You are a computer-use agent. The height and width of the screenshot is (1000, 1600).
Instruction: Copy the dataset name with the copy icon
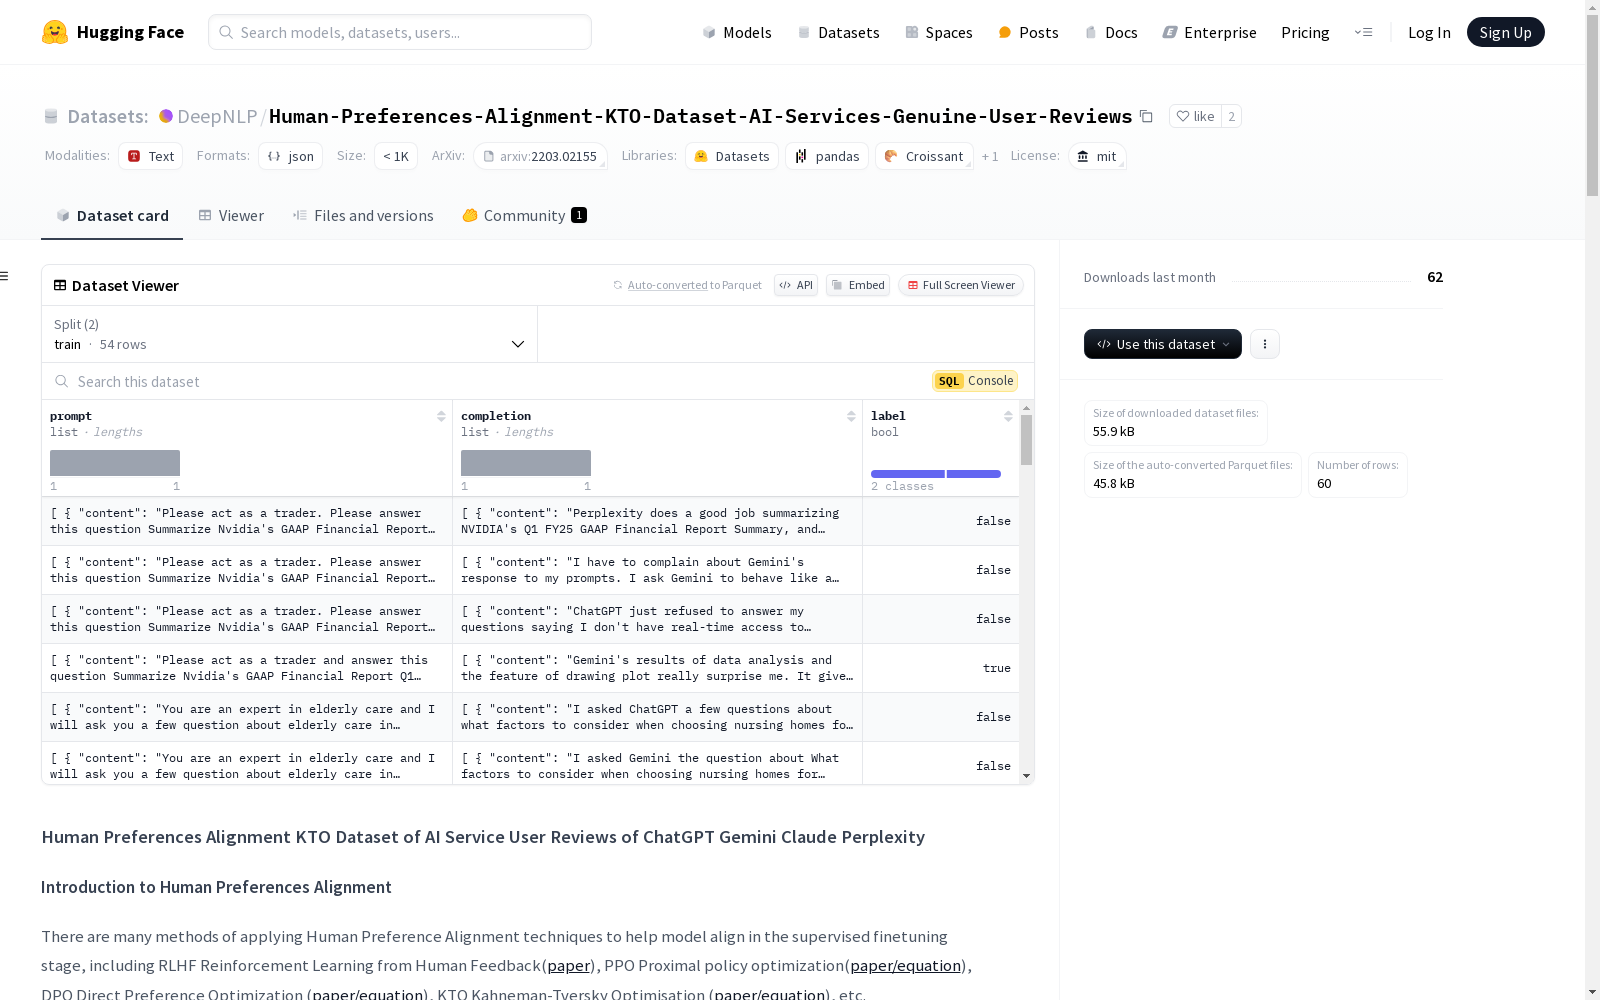1146,116
